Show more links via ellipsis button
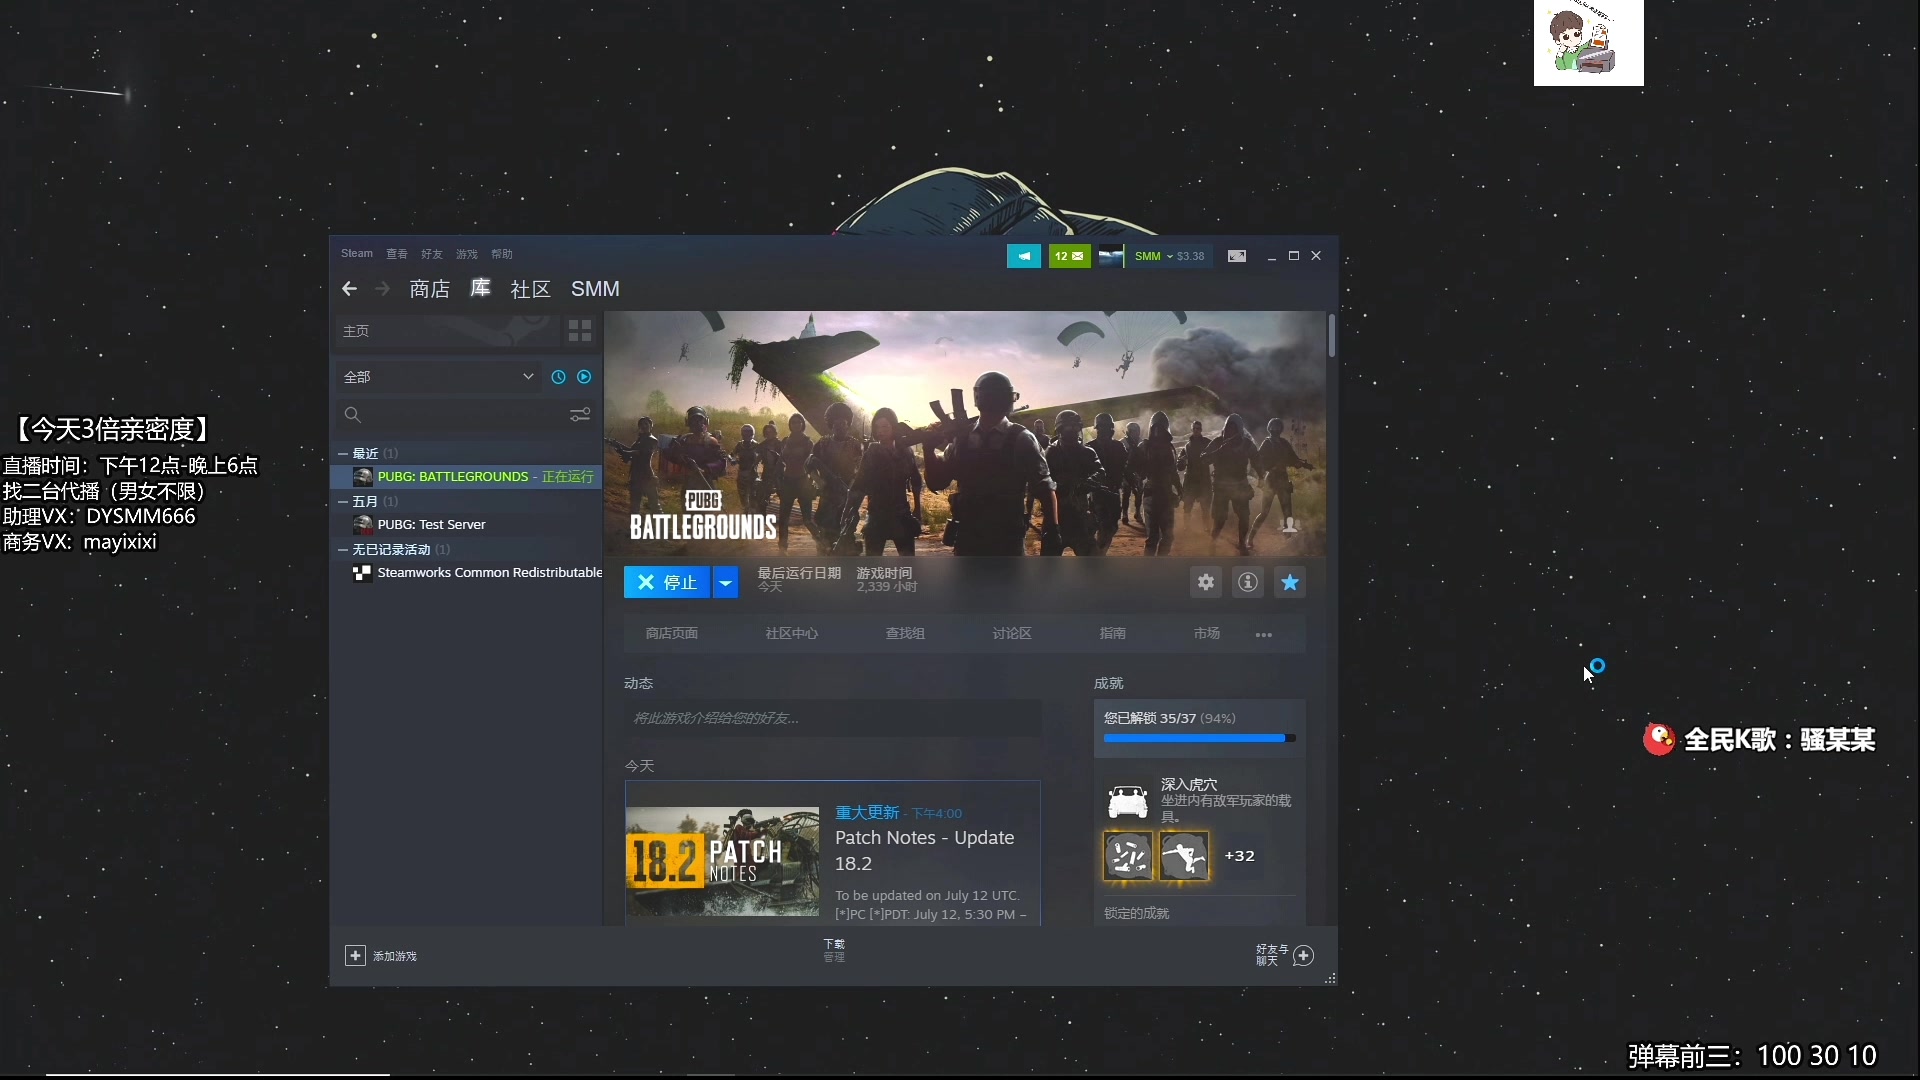This screenshot has width=1920, height=1080. pos(1264,634)
